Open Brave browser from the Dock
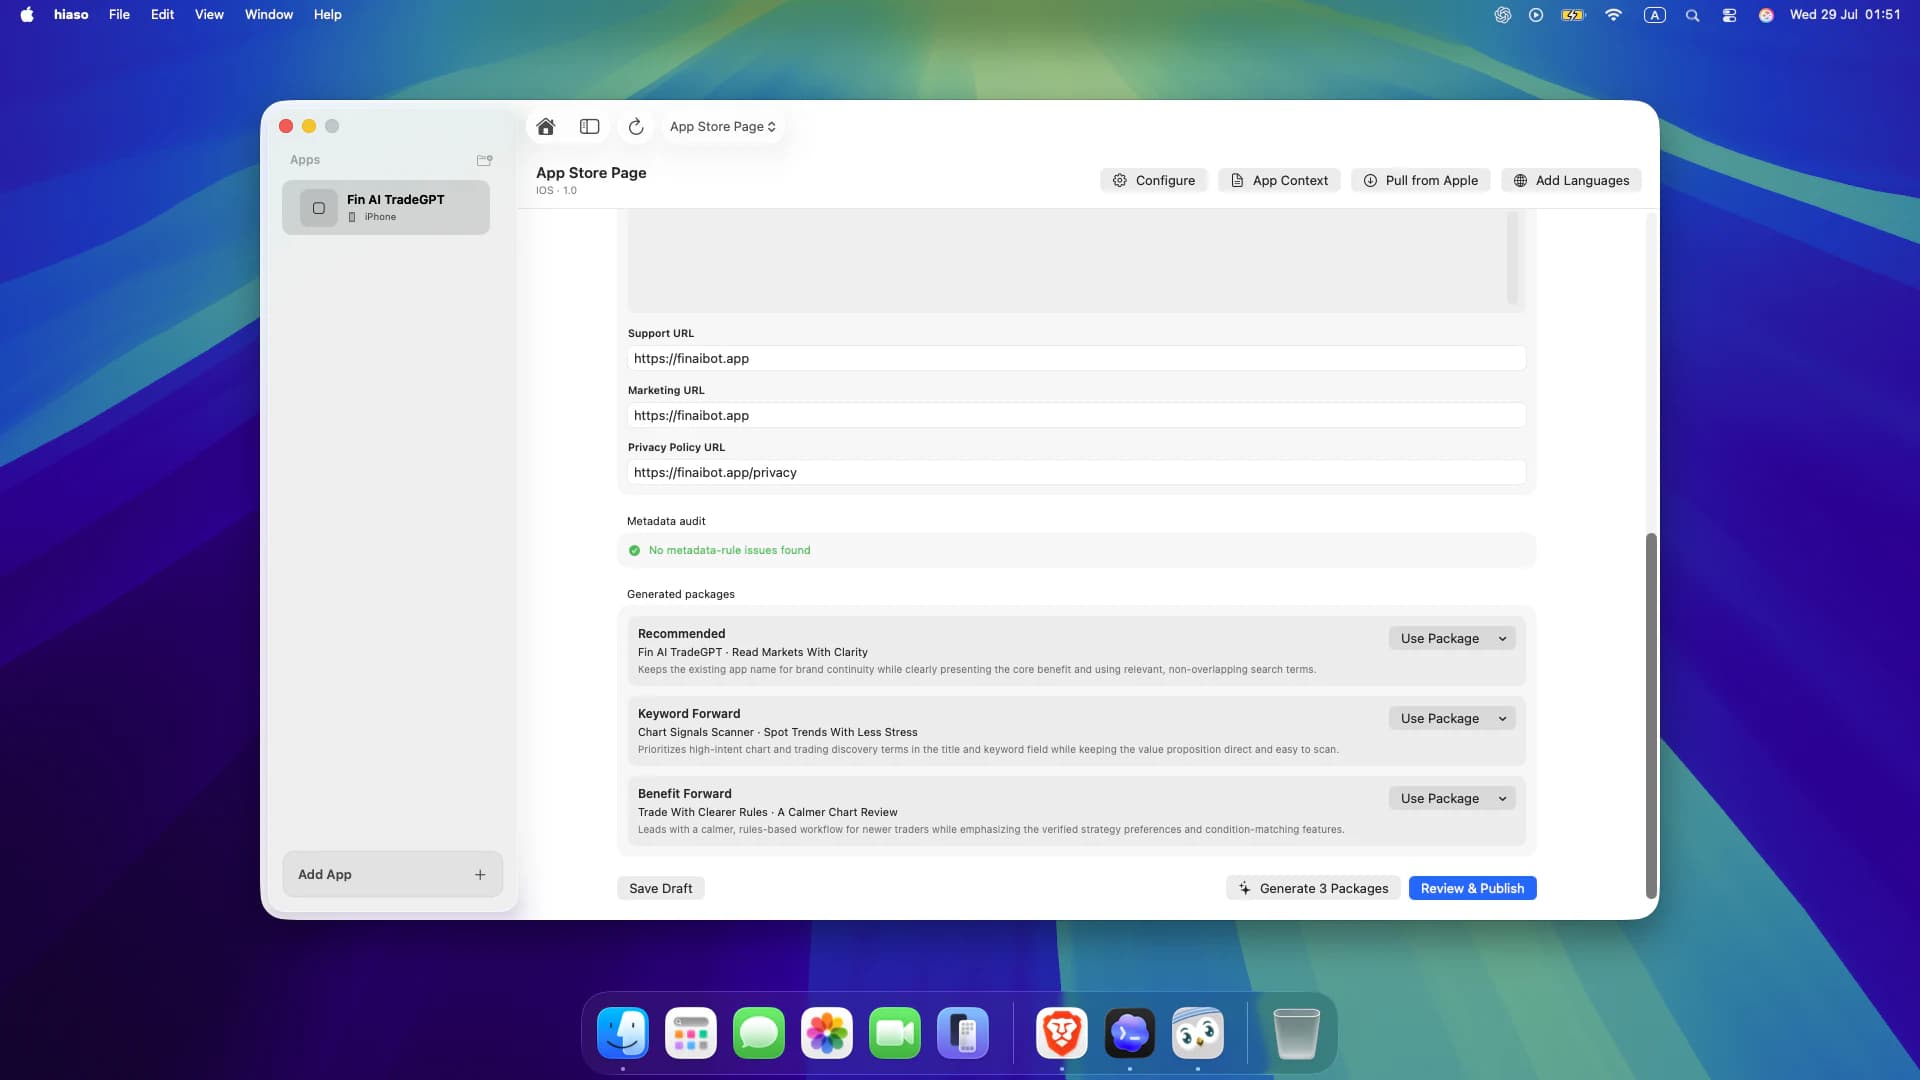Viewport: 1920px width, 1080px height. coord(1061,1033)
